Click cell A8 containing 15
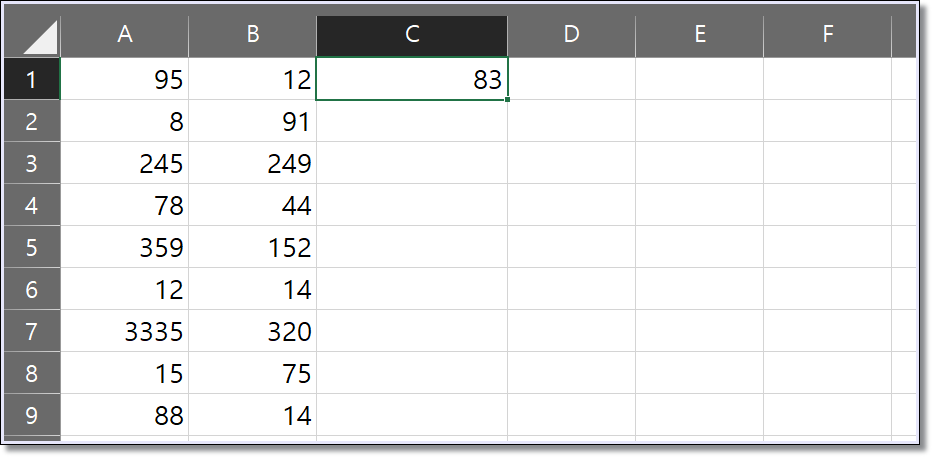Image resolution: width=932 pixels, height=472 pixels. (x=125, y=373)
